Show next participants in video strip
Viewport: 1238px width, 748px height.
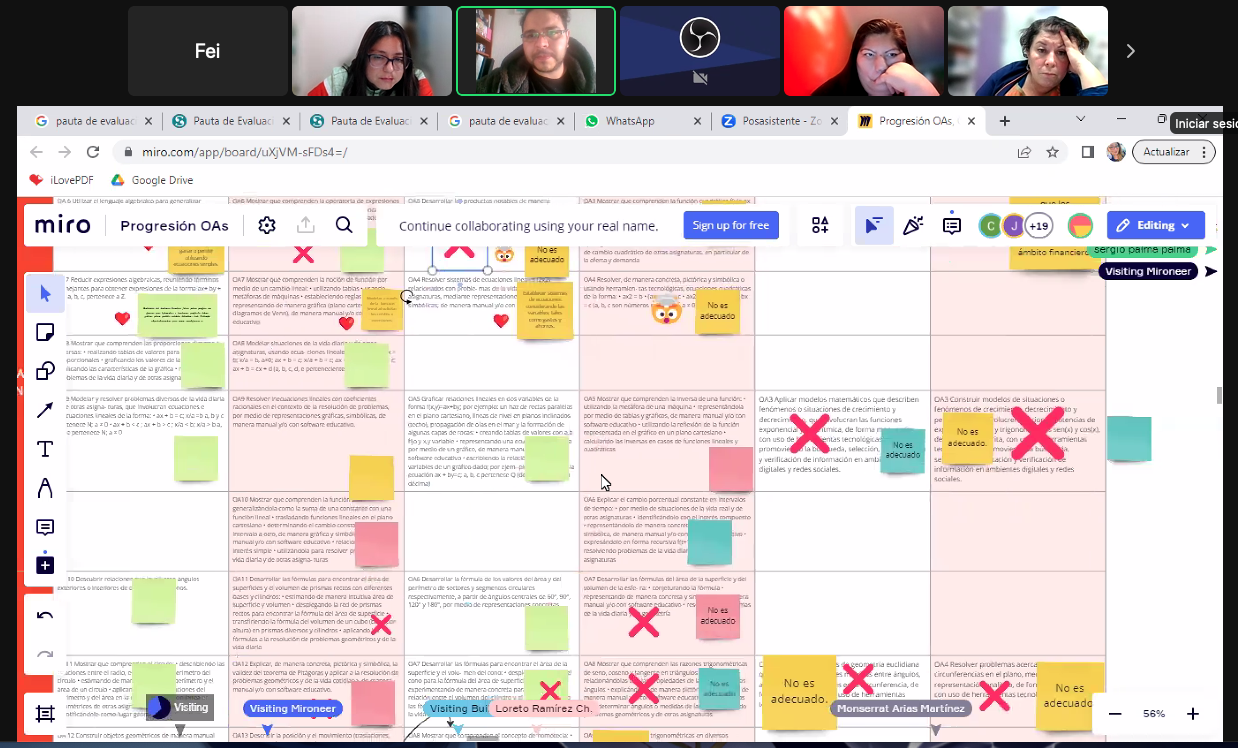[x=1131, y=51]
